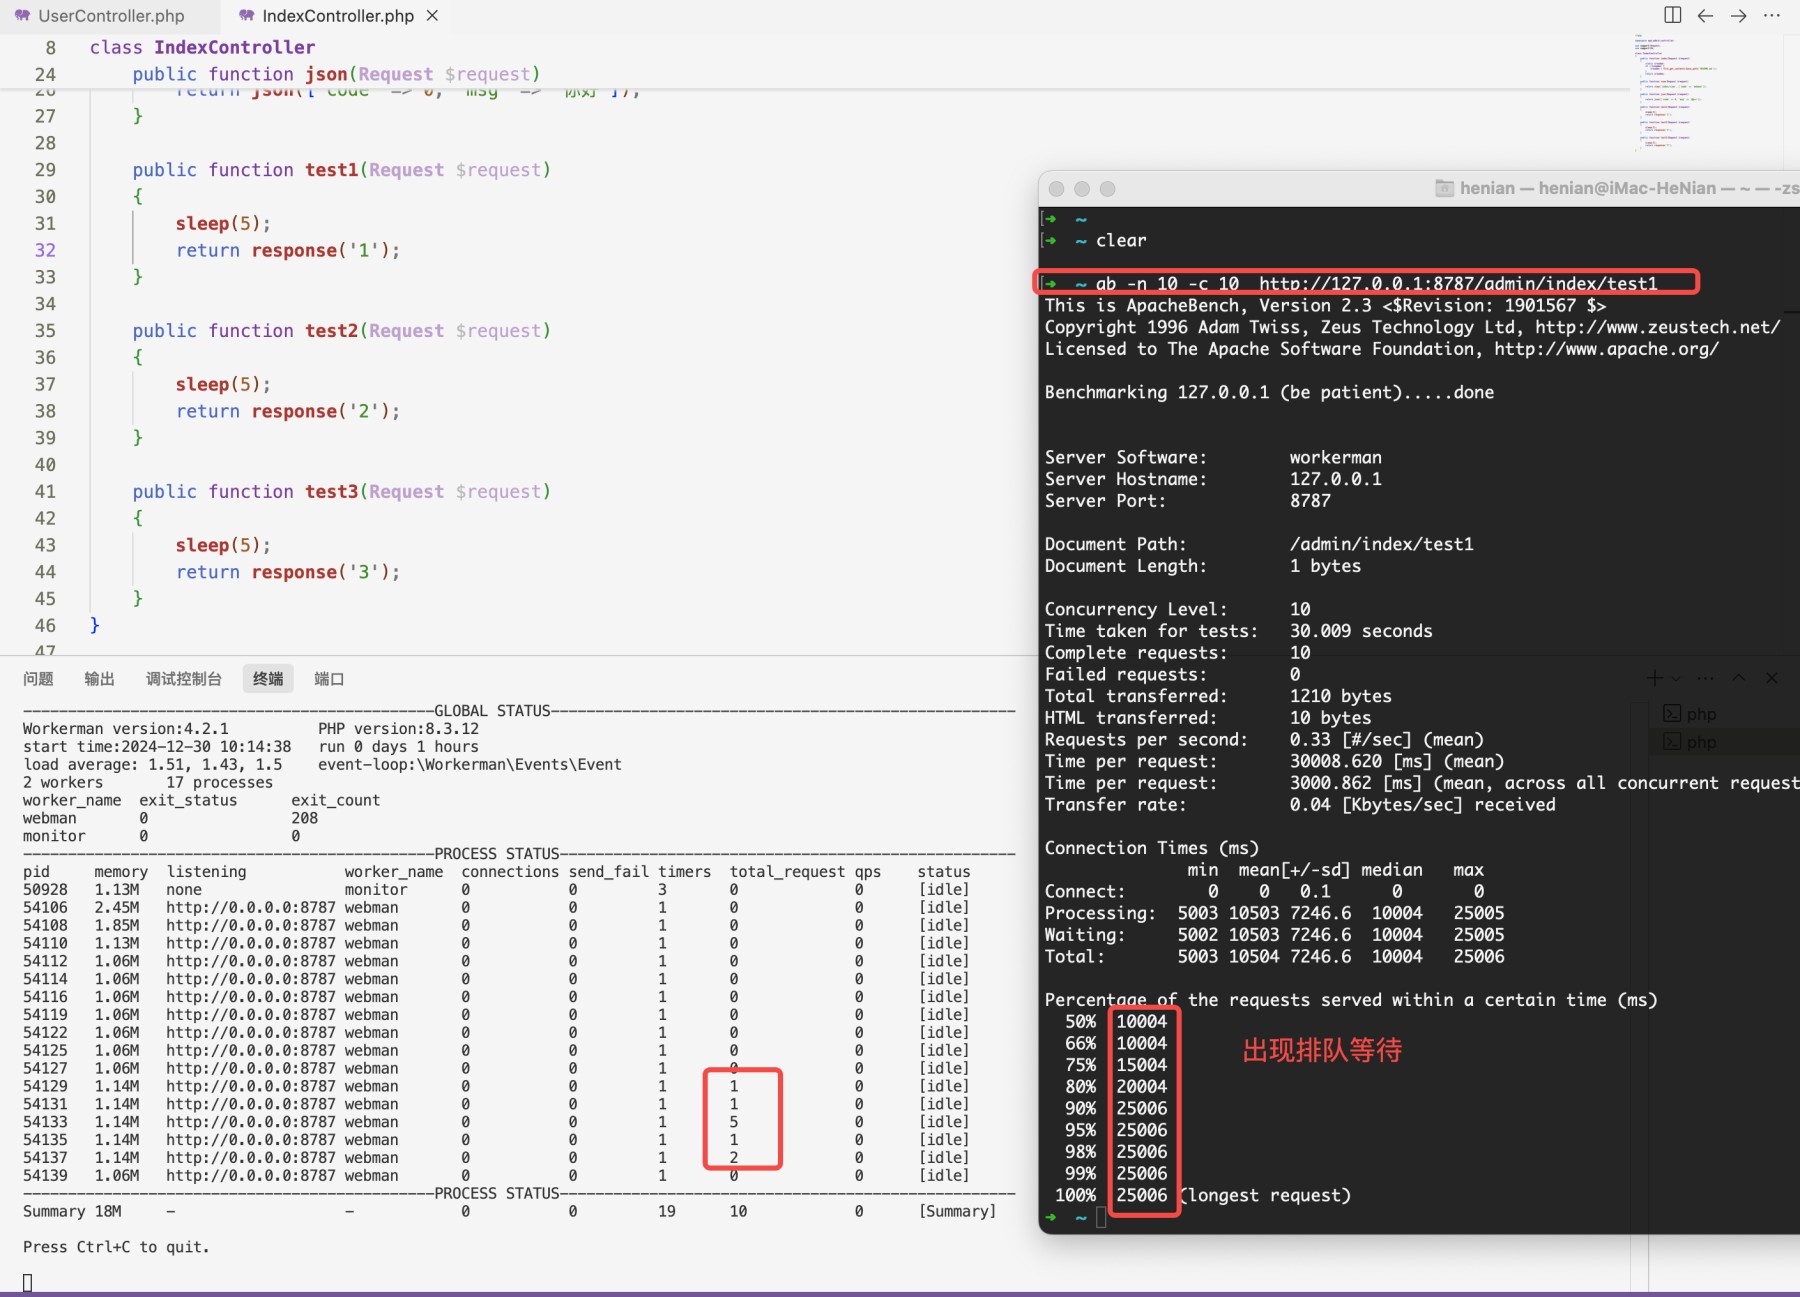Click the ab -n 10 -c 10 command line
Screen dimensions: 1800x1297
(x=1376, y=283)
